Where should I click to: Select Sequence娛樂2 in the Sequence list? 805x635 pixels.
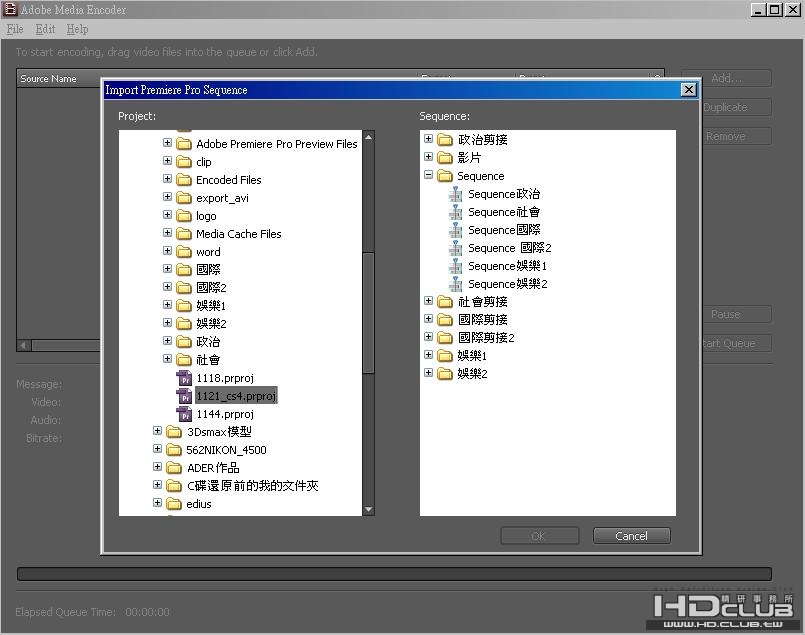[x=507, y=284]
